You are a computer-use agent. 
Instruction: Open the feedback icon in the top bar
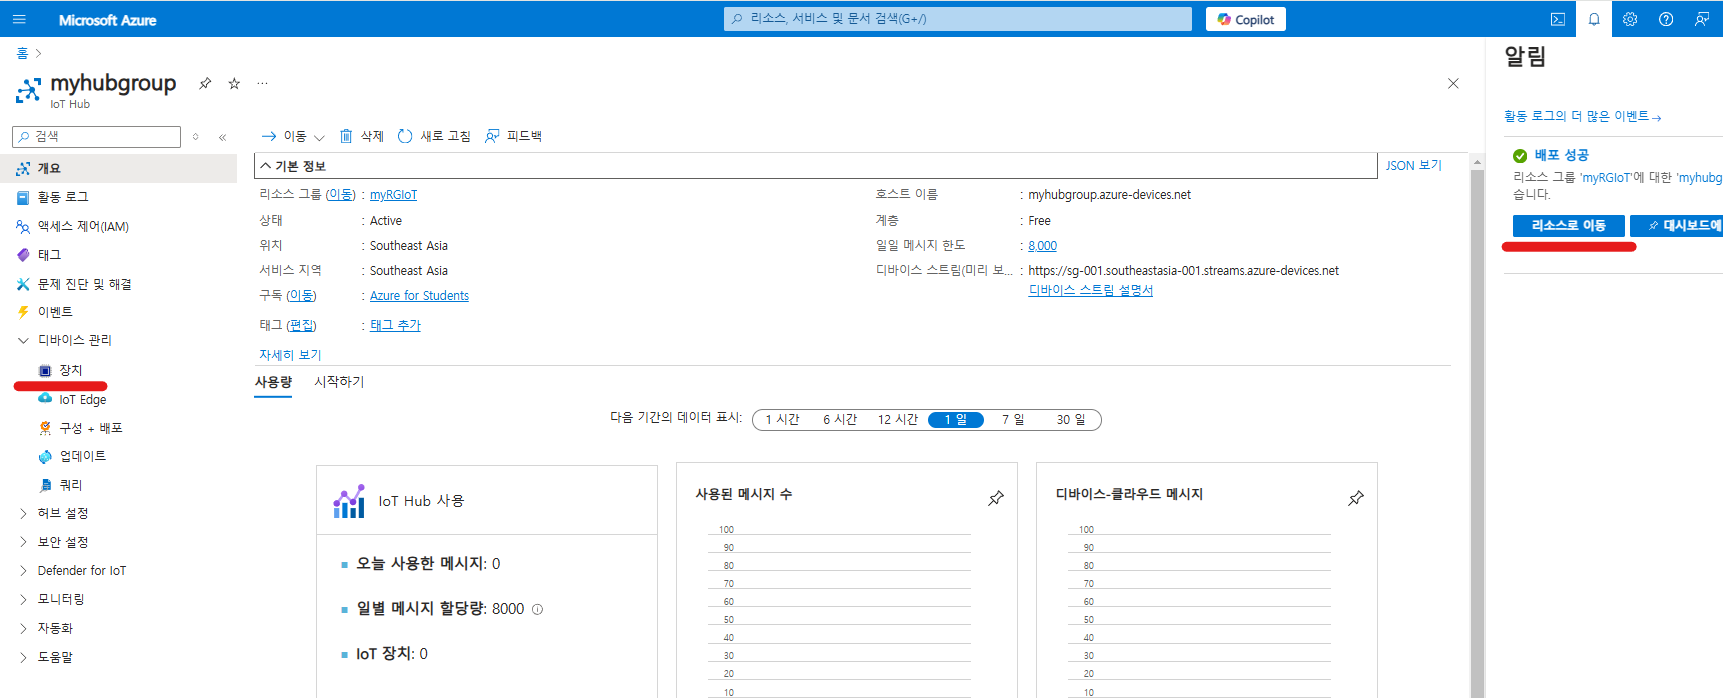click(1702, 19)
